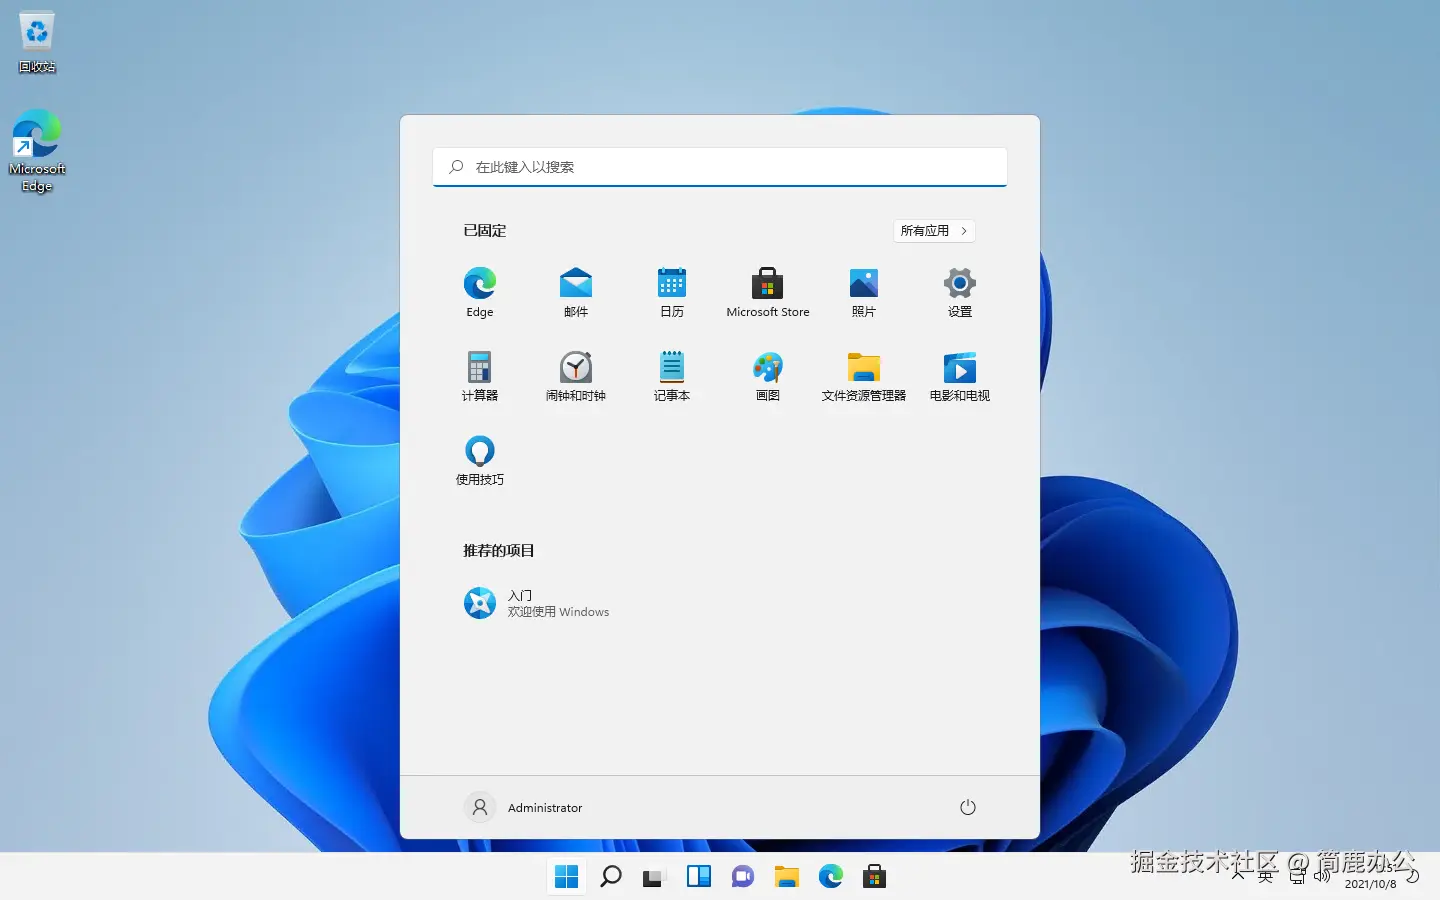Viewport: 1440px width, 900px height.
Task: Open the Widgets panel from the taskbar
Action: (698, 876)
